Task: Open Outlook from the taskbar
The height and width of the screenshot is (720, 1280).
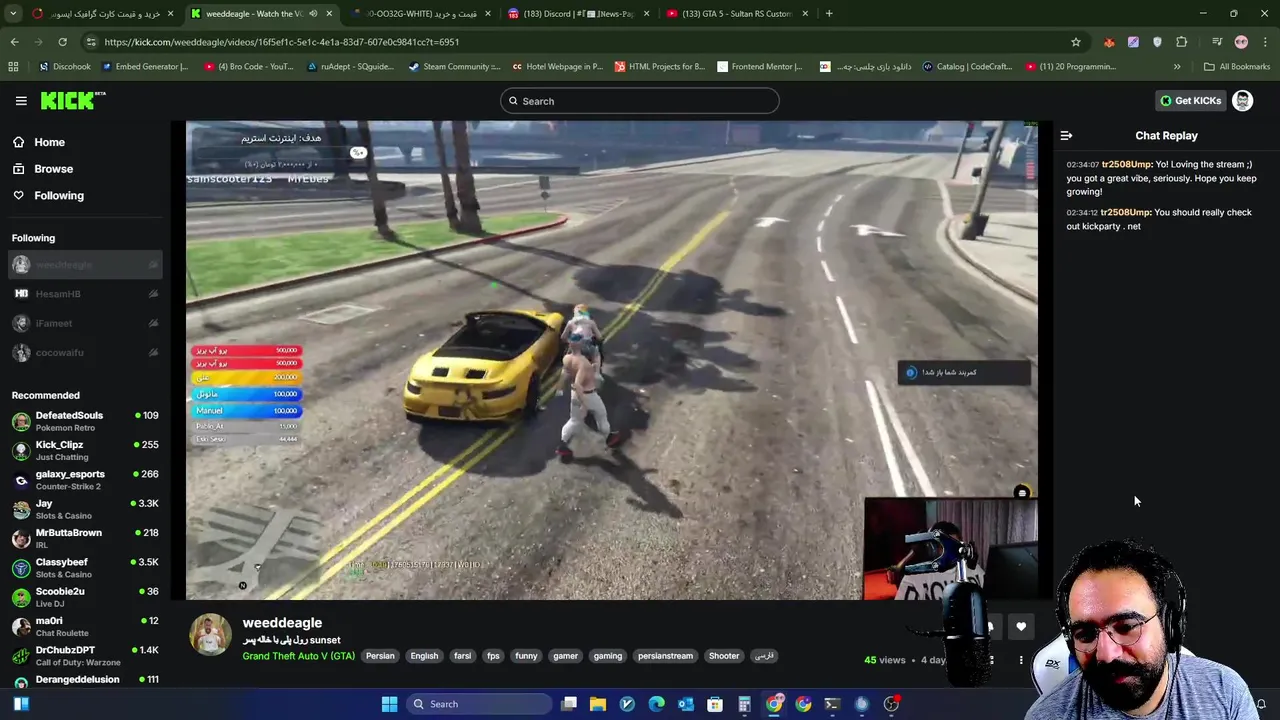Action: [x=686, y=704]
